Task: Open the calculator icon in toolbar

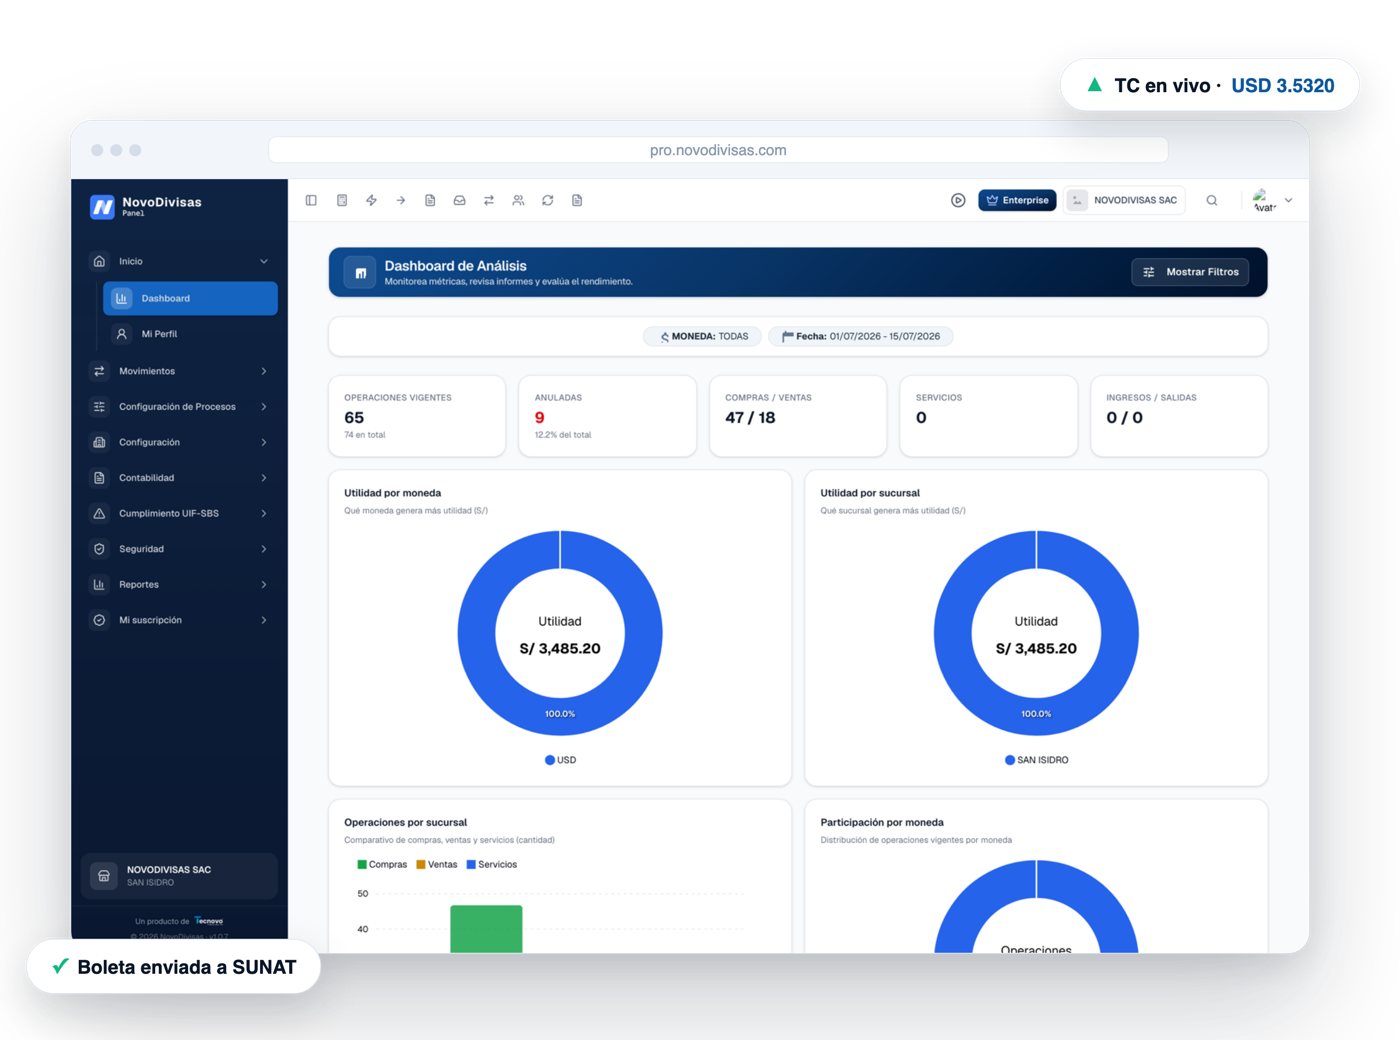Action: pos(342,200)
